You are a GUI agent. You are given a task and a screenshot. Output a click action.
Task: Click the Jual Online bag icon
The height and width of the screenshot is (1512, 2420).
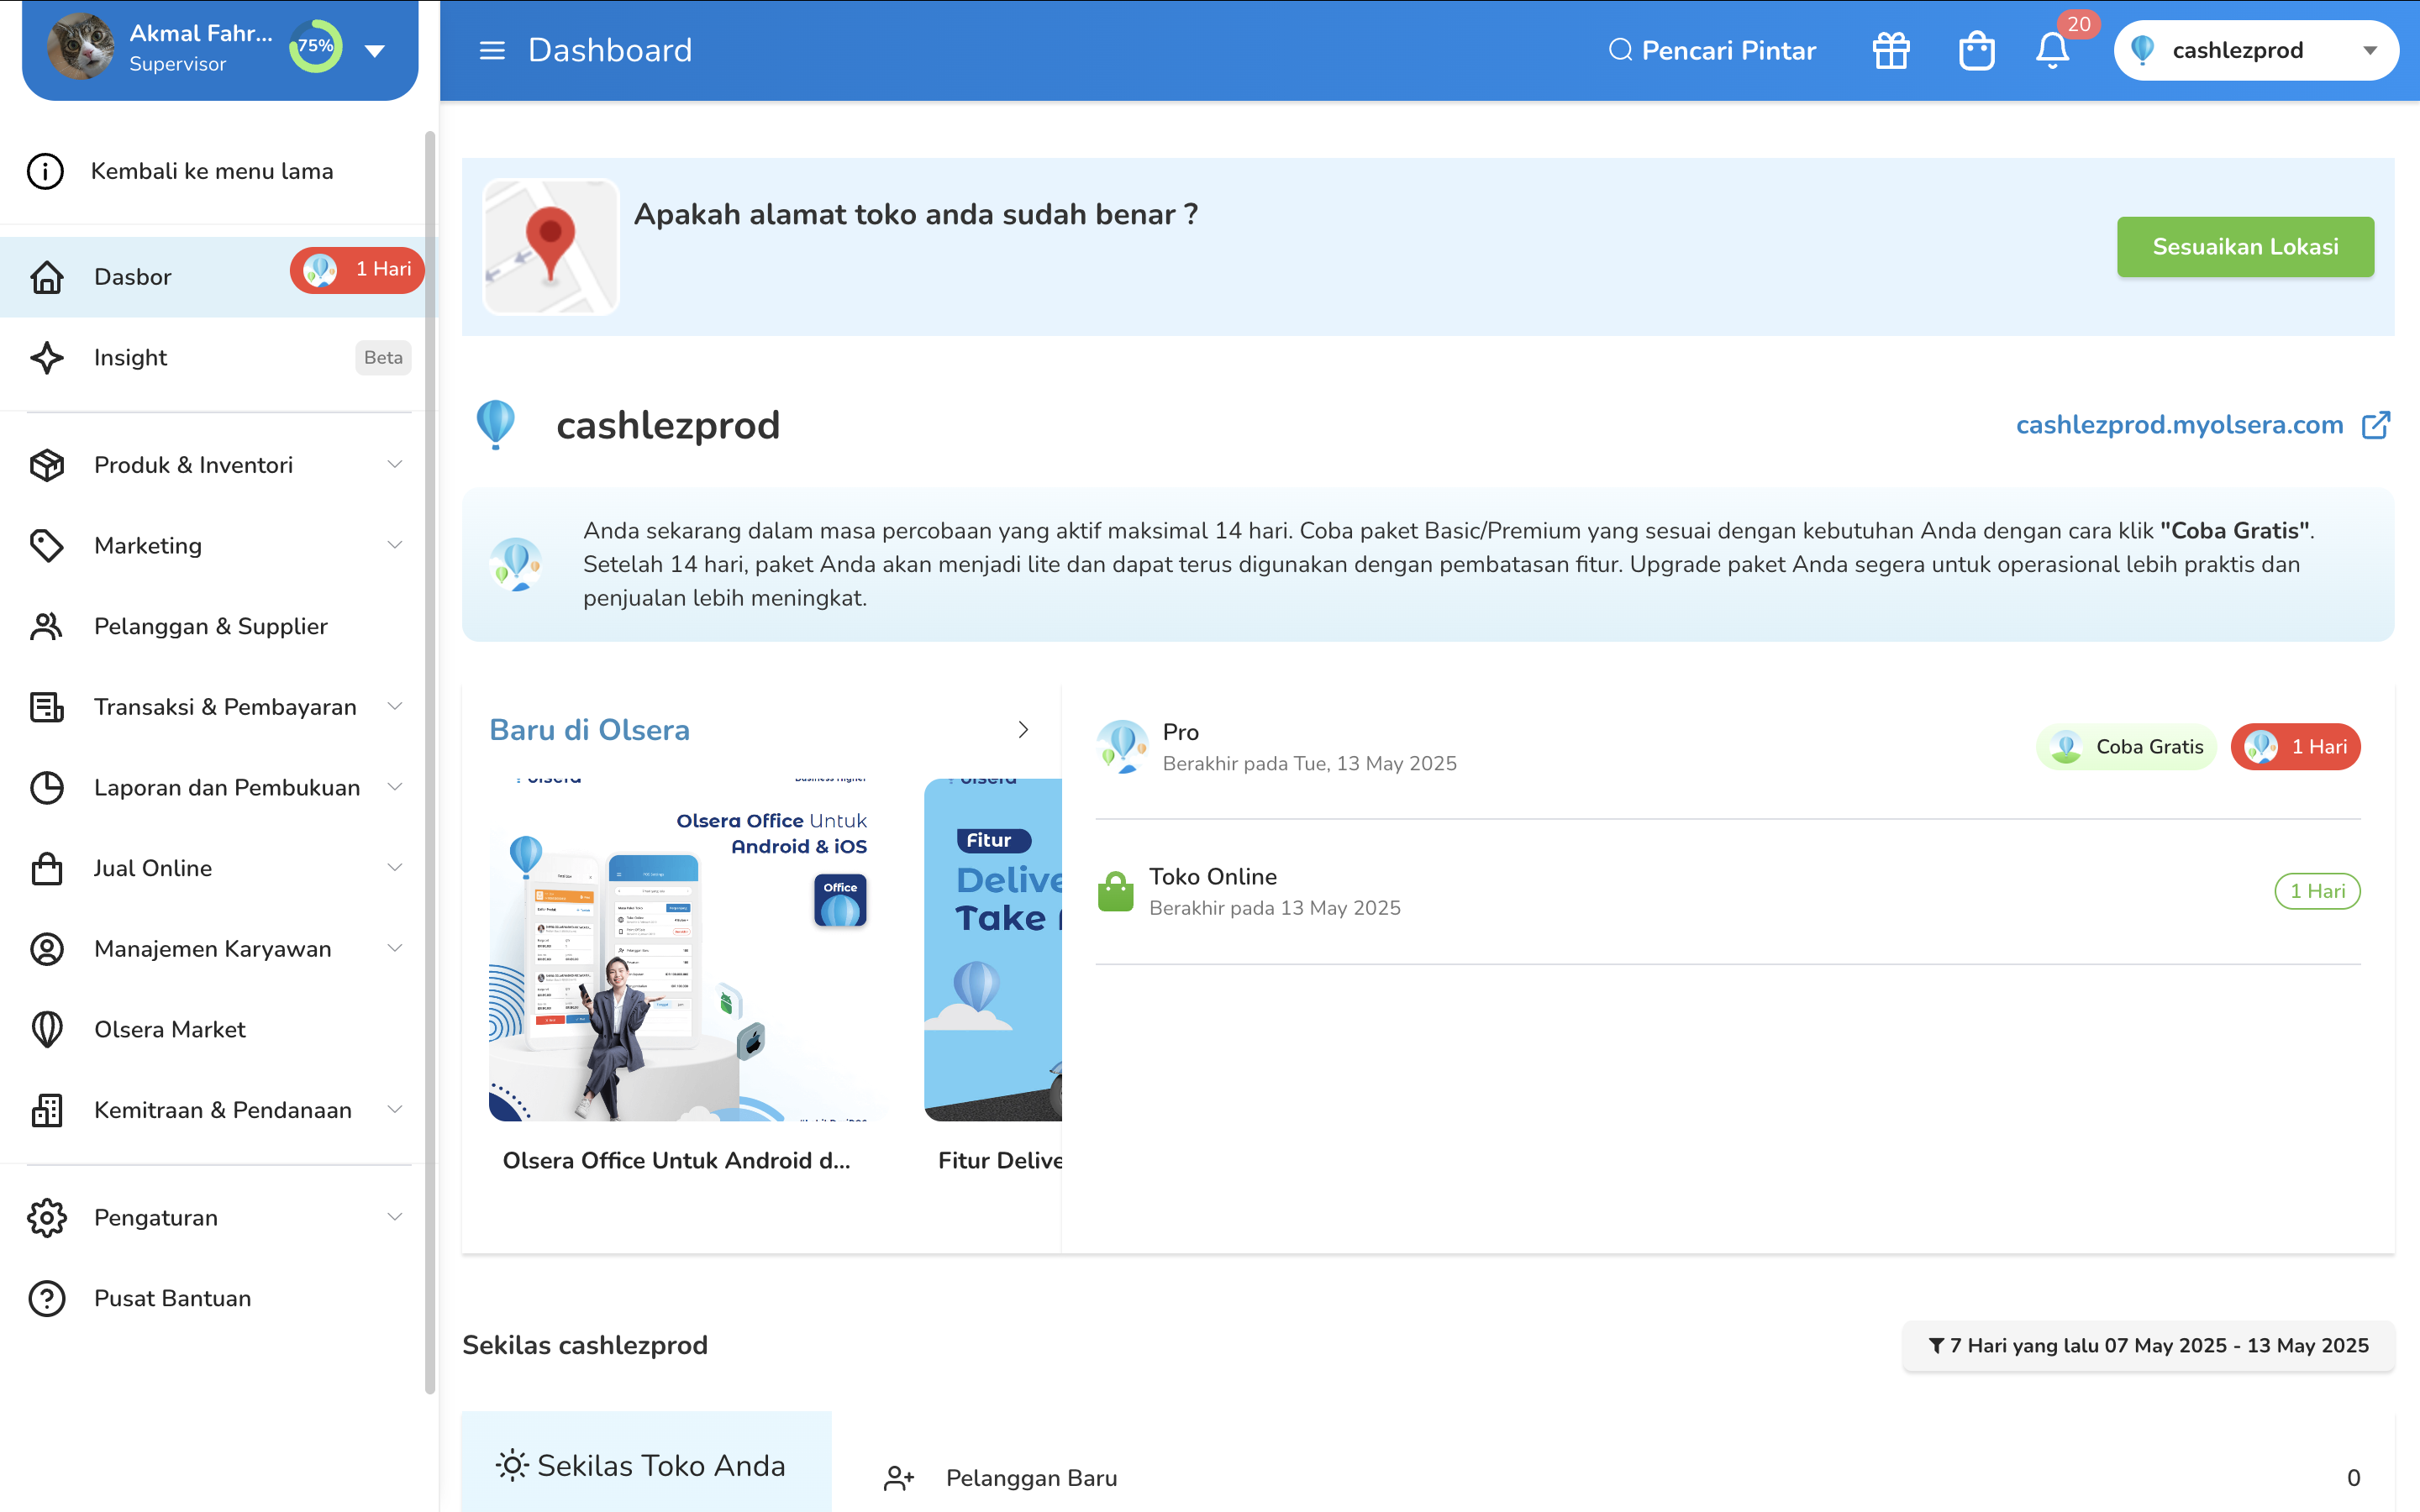[x=47, y=868]
